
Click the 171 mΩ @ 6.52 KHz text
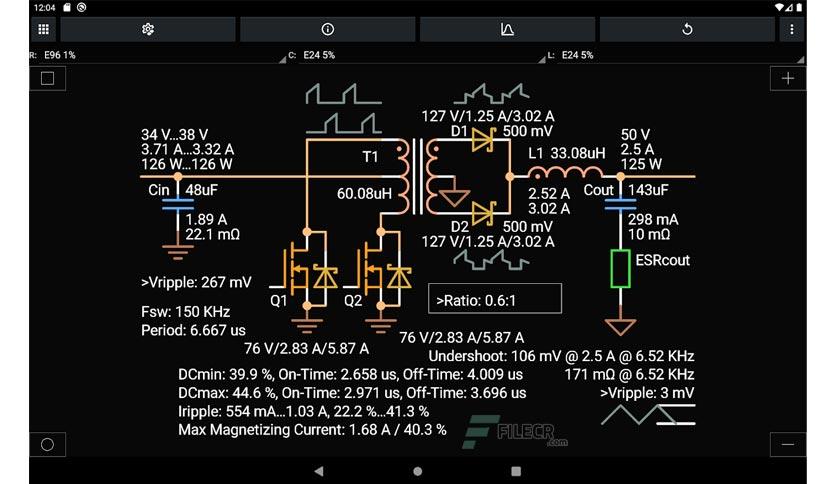click(x=629, y=375)
